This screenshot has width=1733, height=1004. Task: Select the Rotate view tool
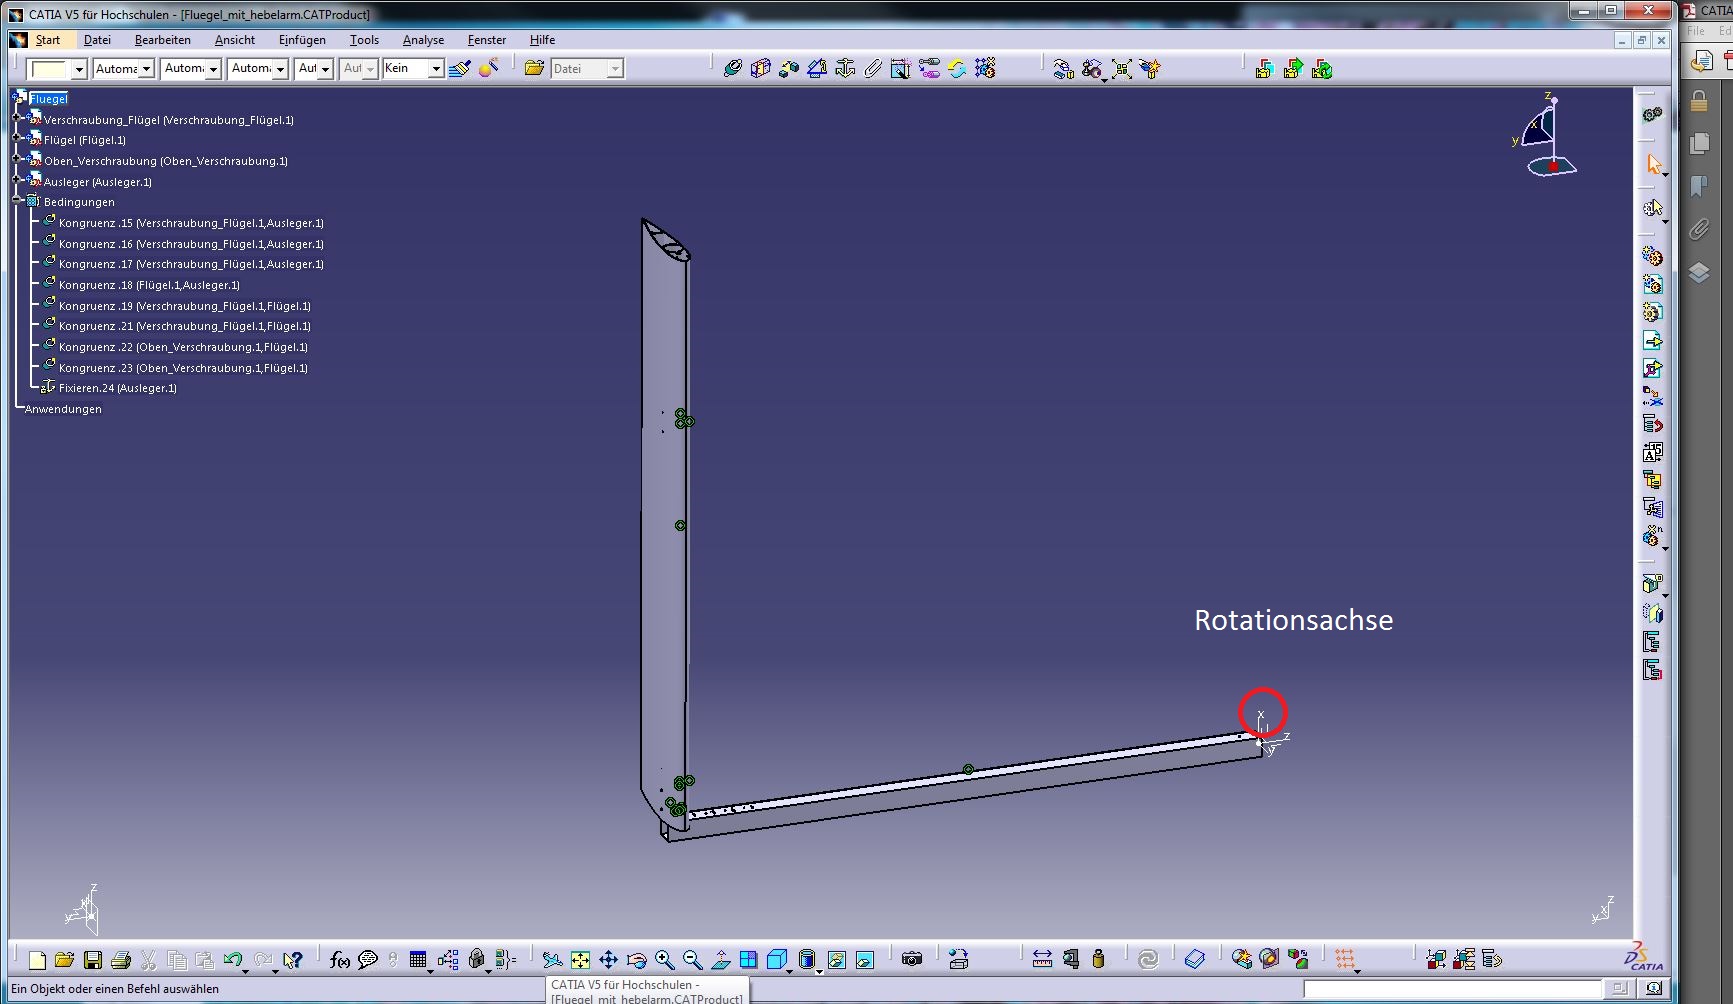[636, 960]
